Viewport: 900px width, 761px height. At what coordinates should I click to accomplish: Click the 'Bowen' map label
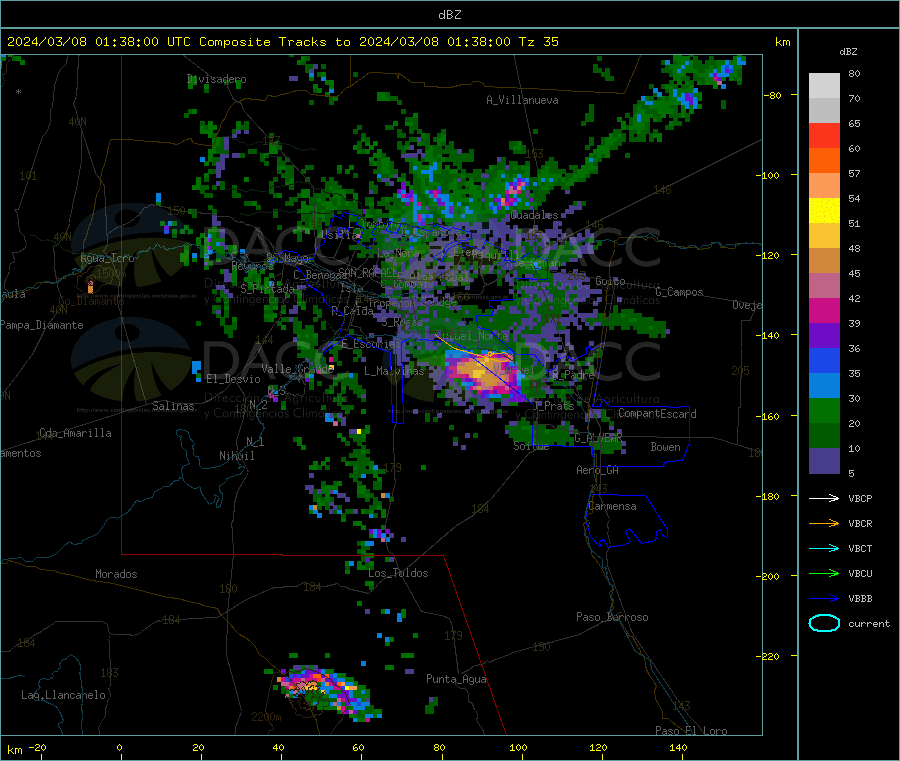[x=665, y=447]
